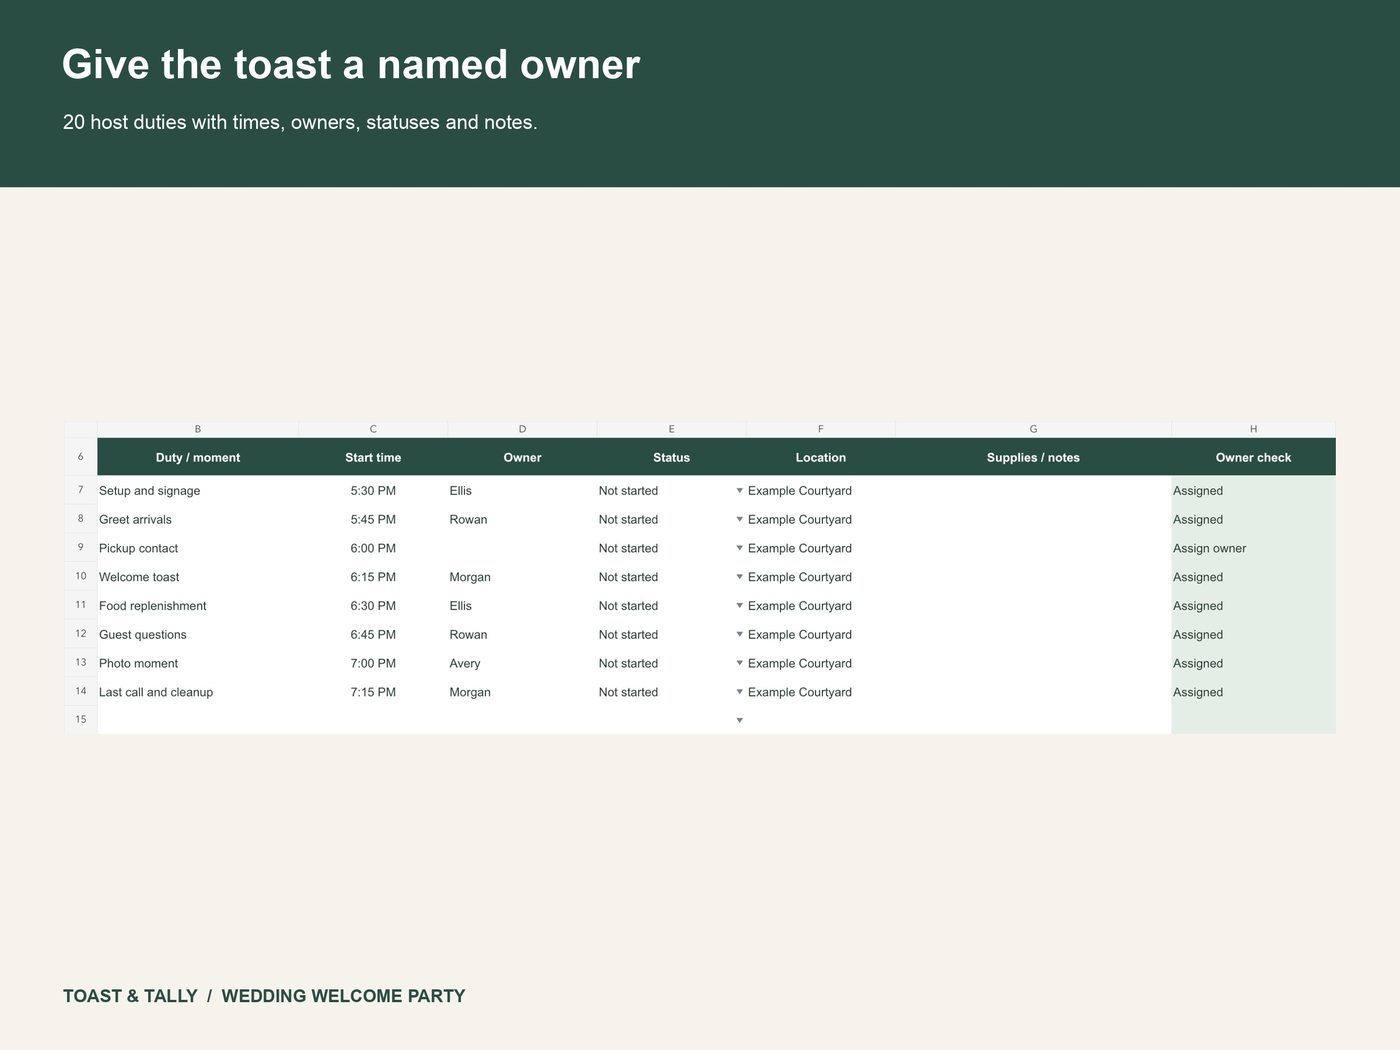Click the "6:15 PM" start time cell
The width and height of the screenshot is (1400, 1050).
(x=373, y=577)
